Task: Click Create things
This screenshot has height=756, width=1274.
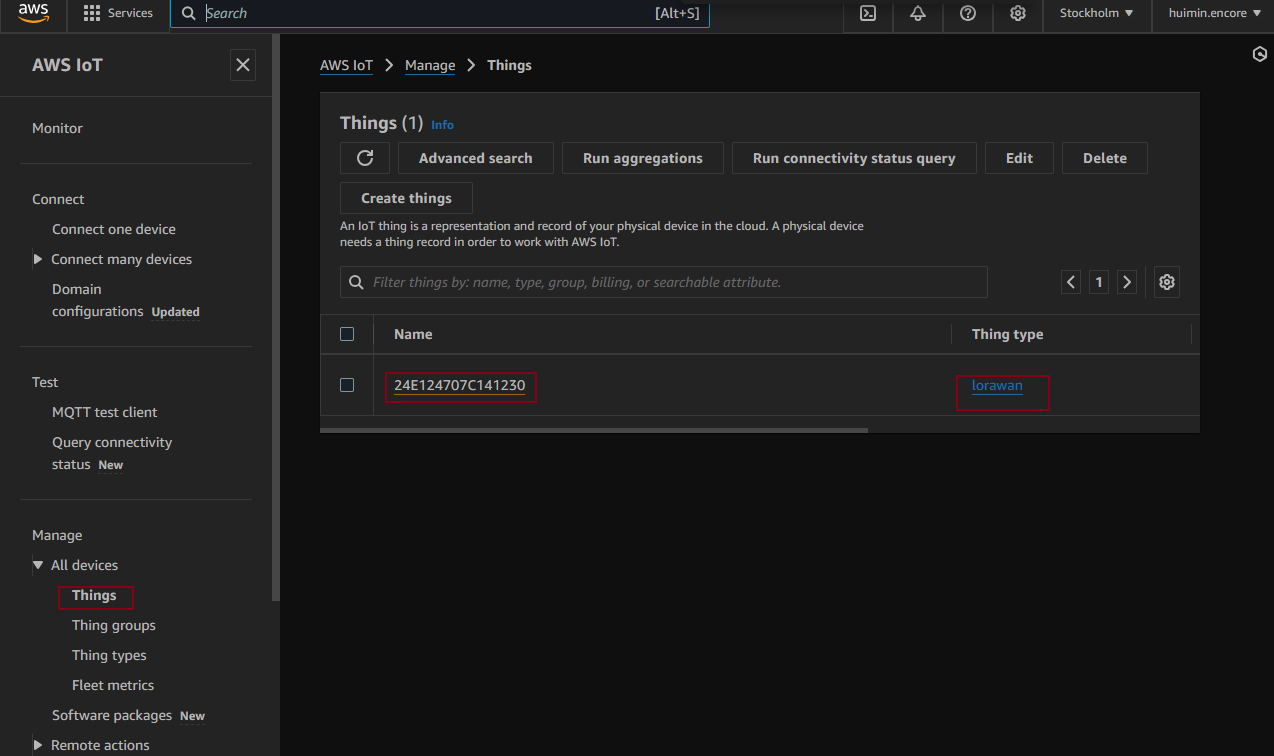Action: click(x=406, y=198)
